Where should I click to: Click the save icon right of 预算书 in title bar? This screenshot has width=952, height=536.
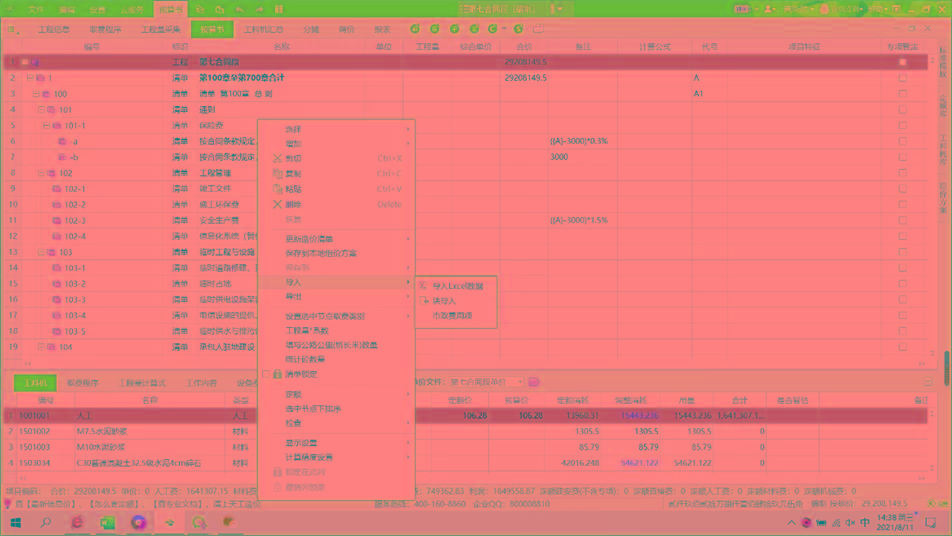[x=200, y=9]
